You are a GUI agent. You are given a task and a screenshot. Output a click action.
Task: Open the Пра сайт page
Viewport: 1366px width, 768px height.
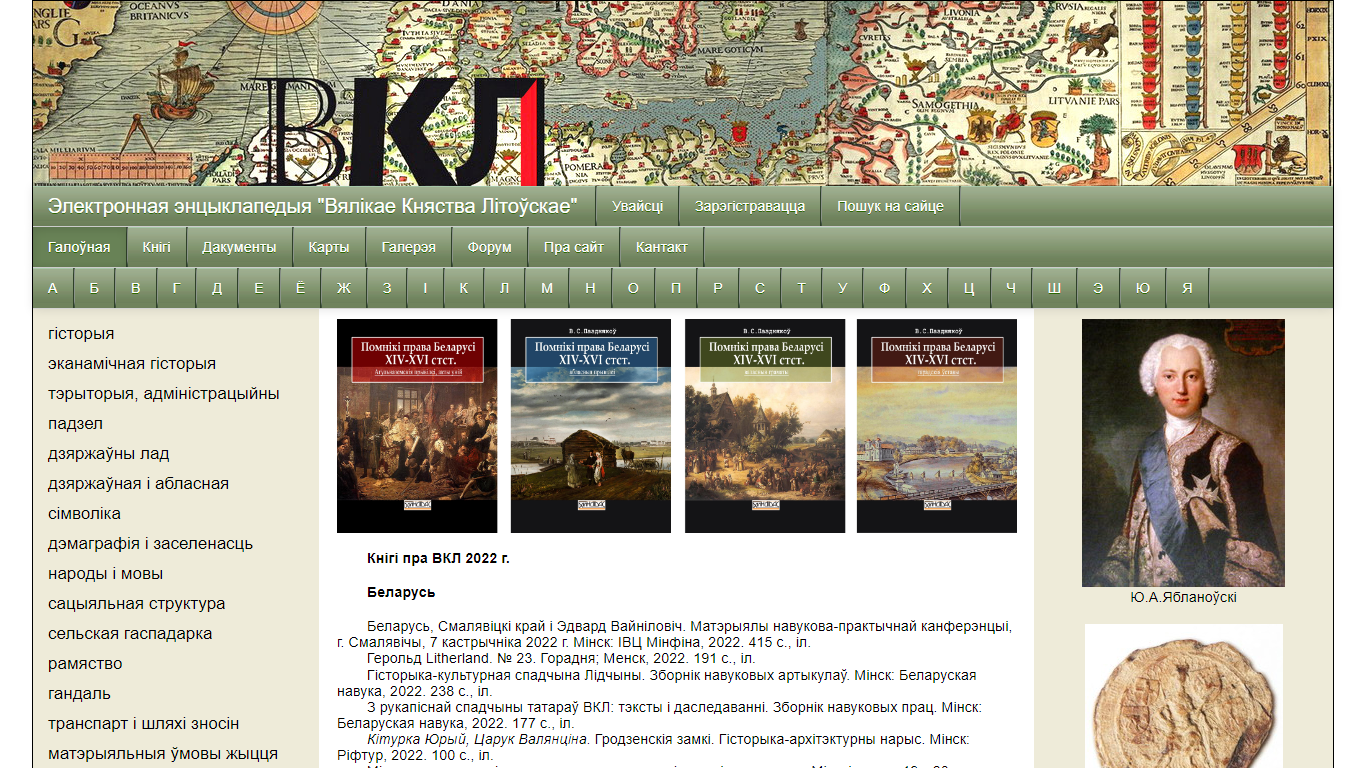point(574,247)
